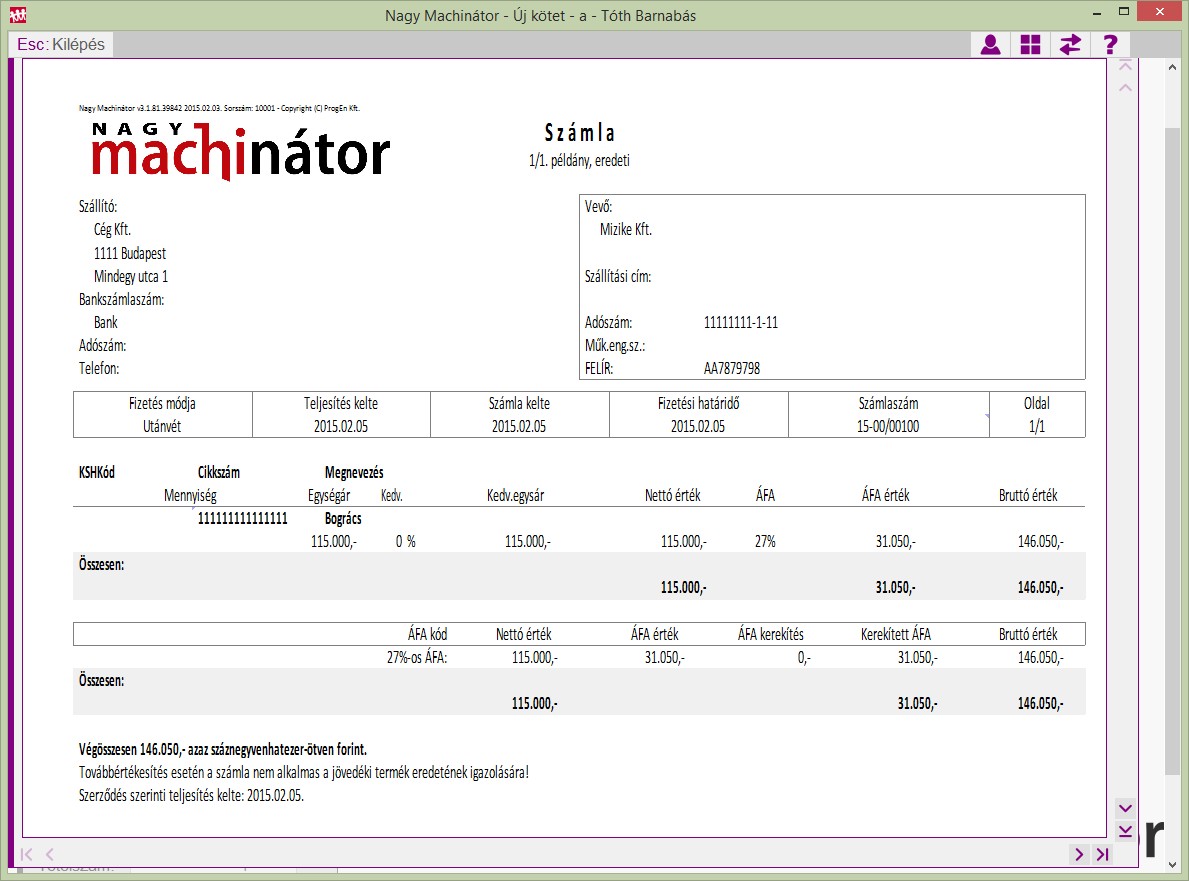Go to first page arrow
Screen dimensions: 1189x881
click(27, 854)
